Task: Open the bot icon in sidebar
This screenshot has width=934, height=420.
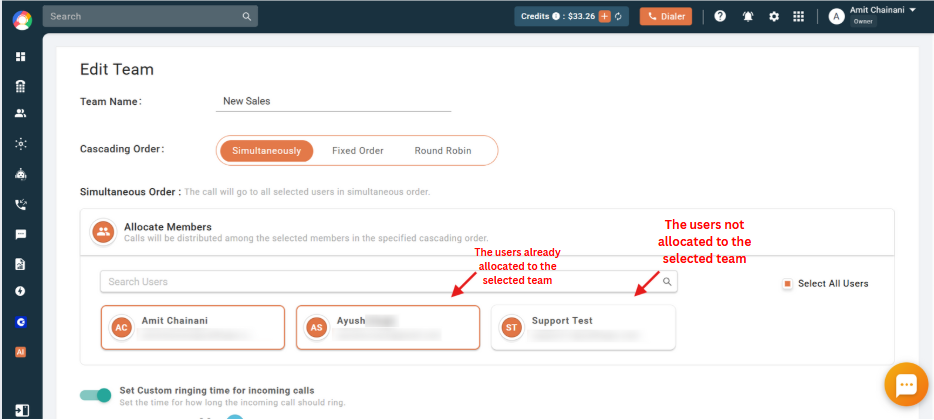Action: 21,175
